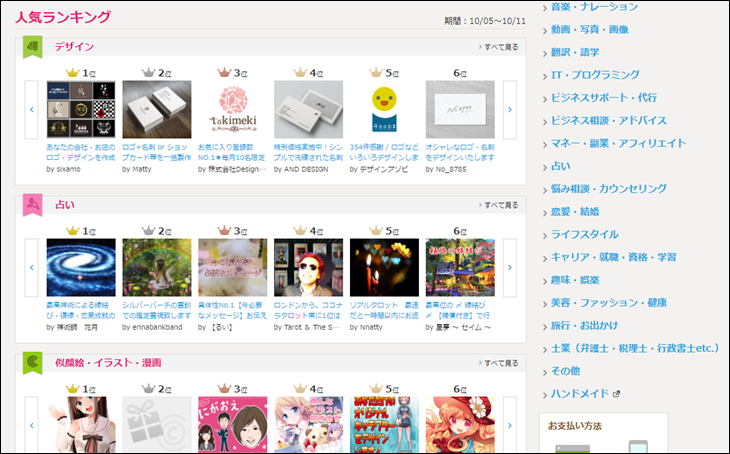The image size is (730, 454).
Task: Open AND DESIGN business card thumbnail
Action: tap(309, 109)
